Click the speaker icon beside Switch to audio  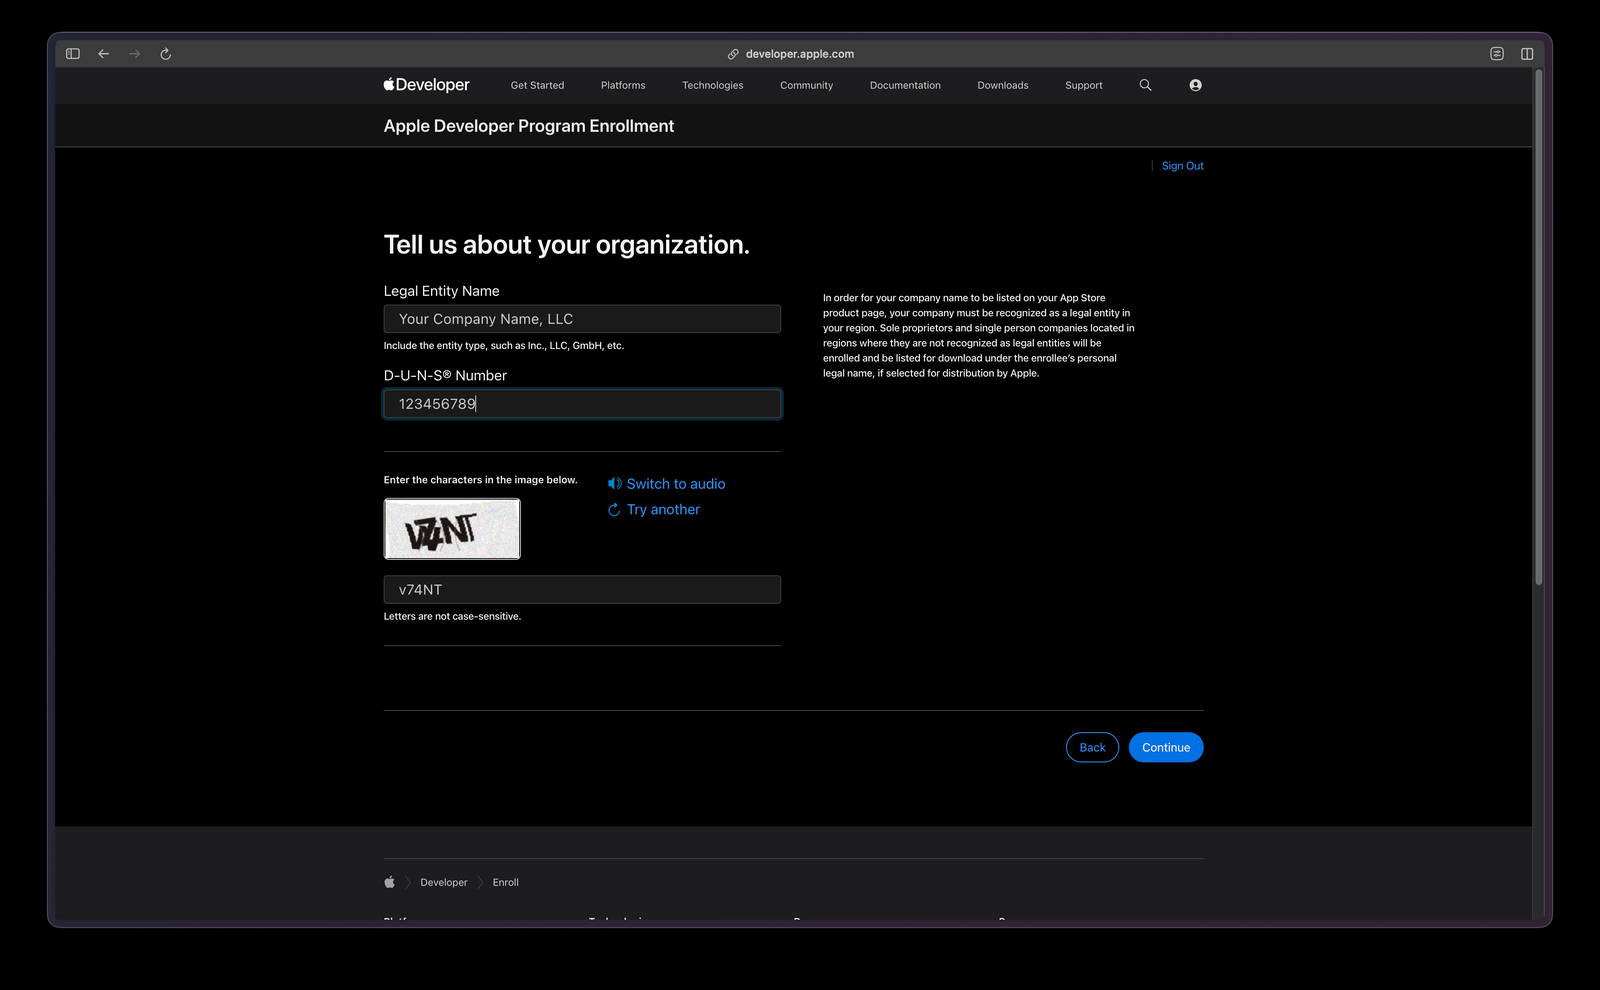coord(615,483)
